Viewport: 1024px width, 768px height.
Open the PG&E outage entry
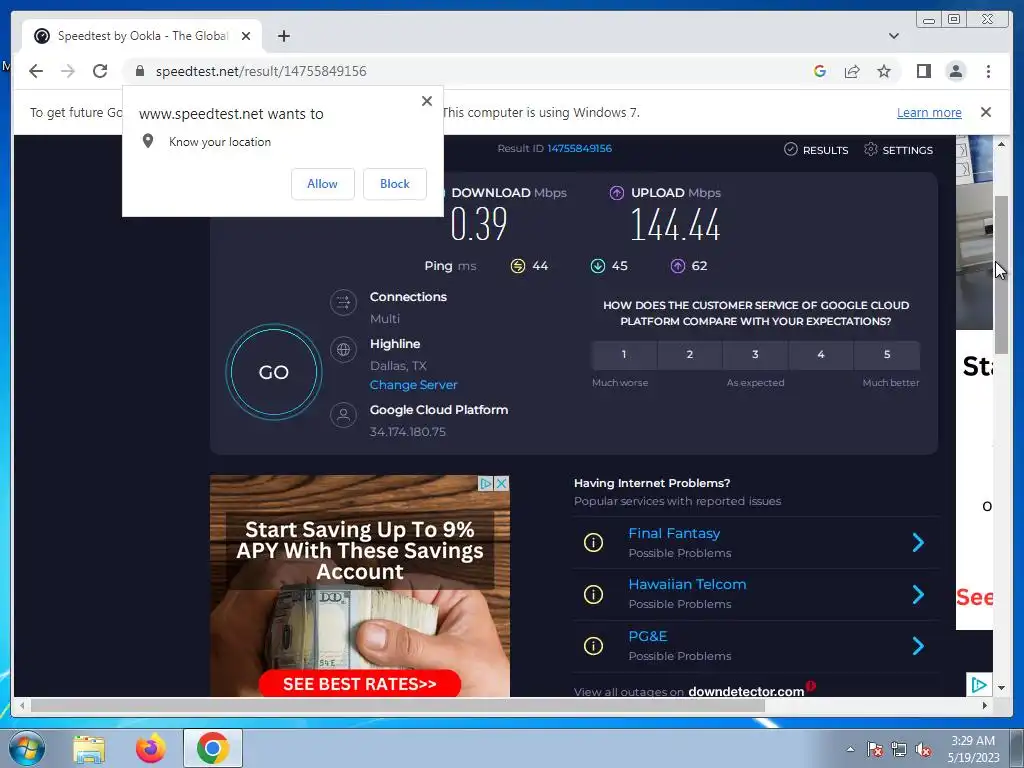pos(648,636)
